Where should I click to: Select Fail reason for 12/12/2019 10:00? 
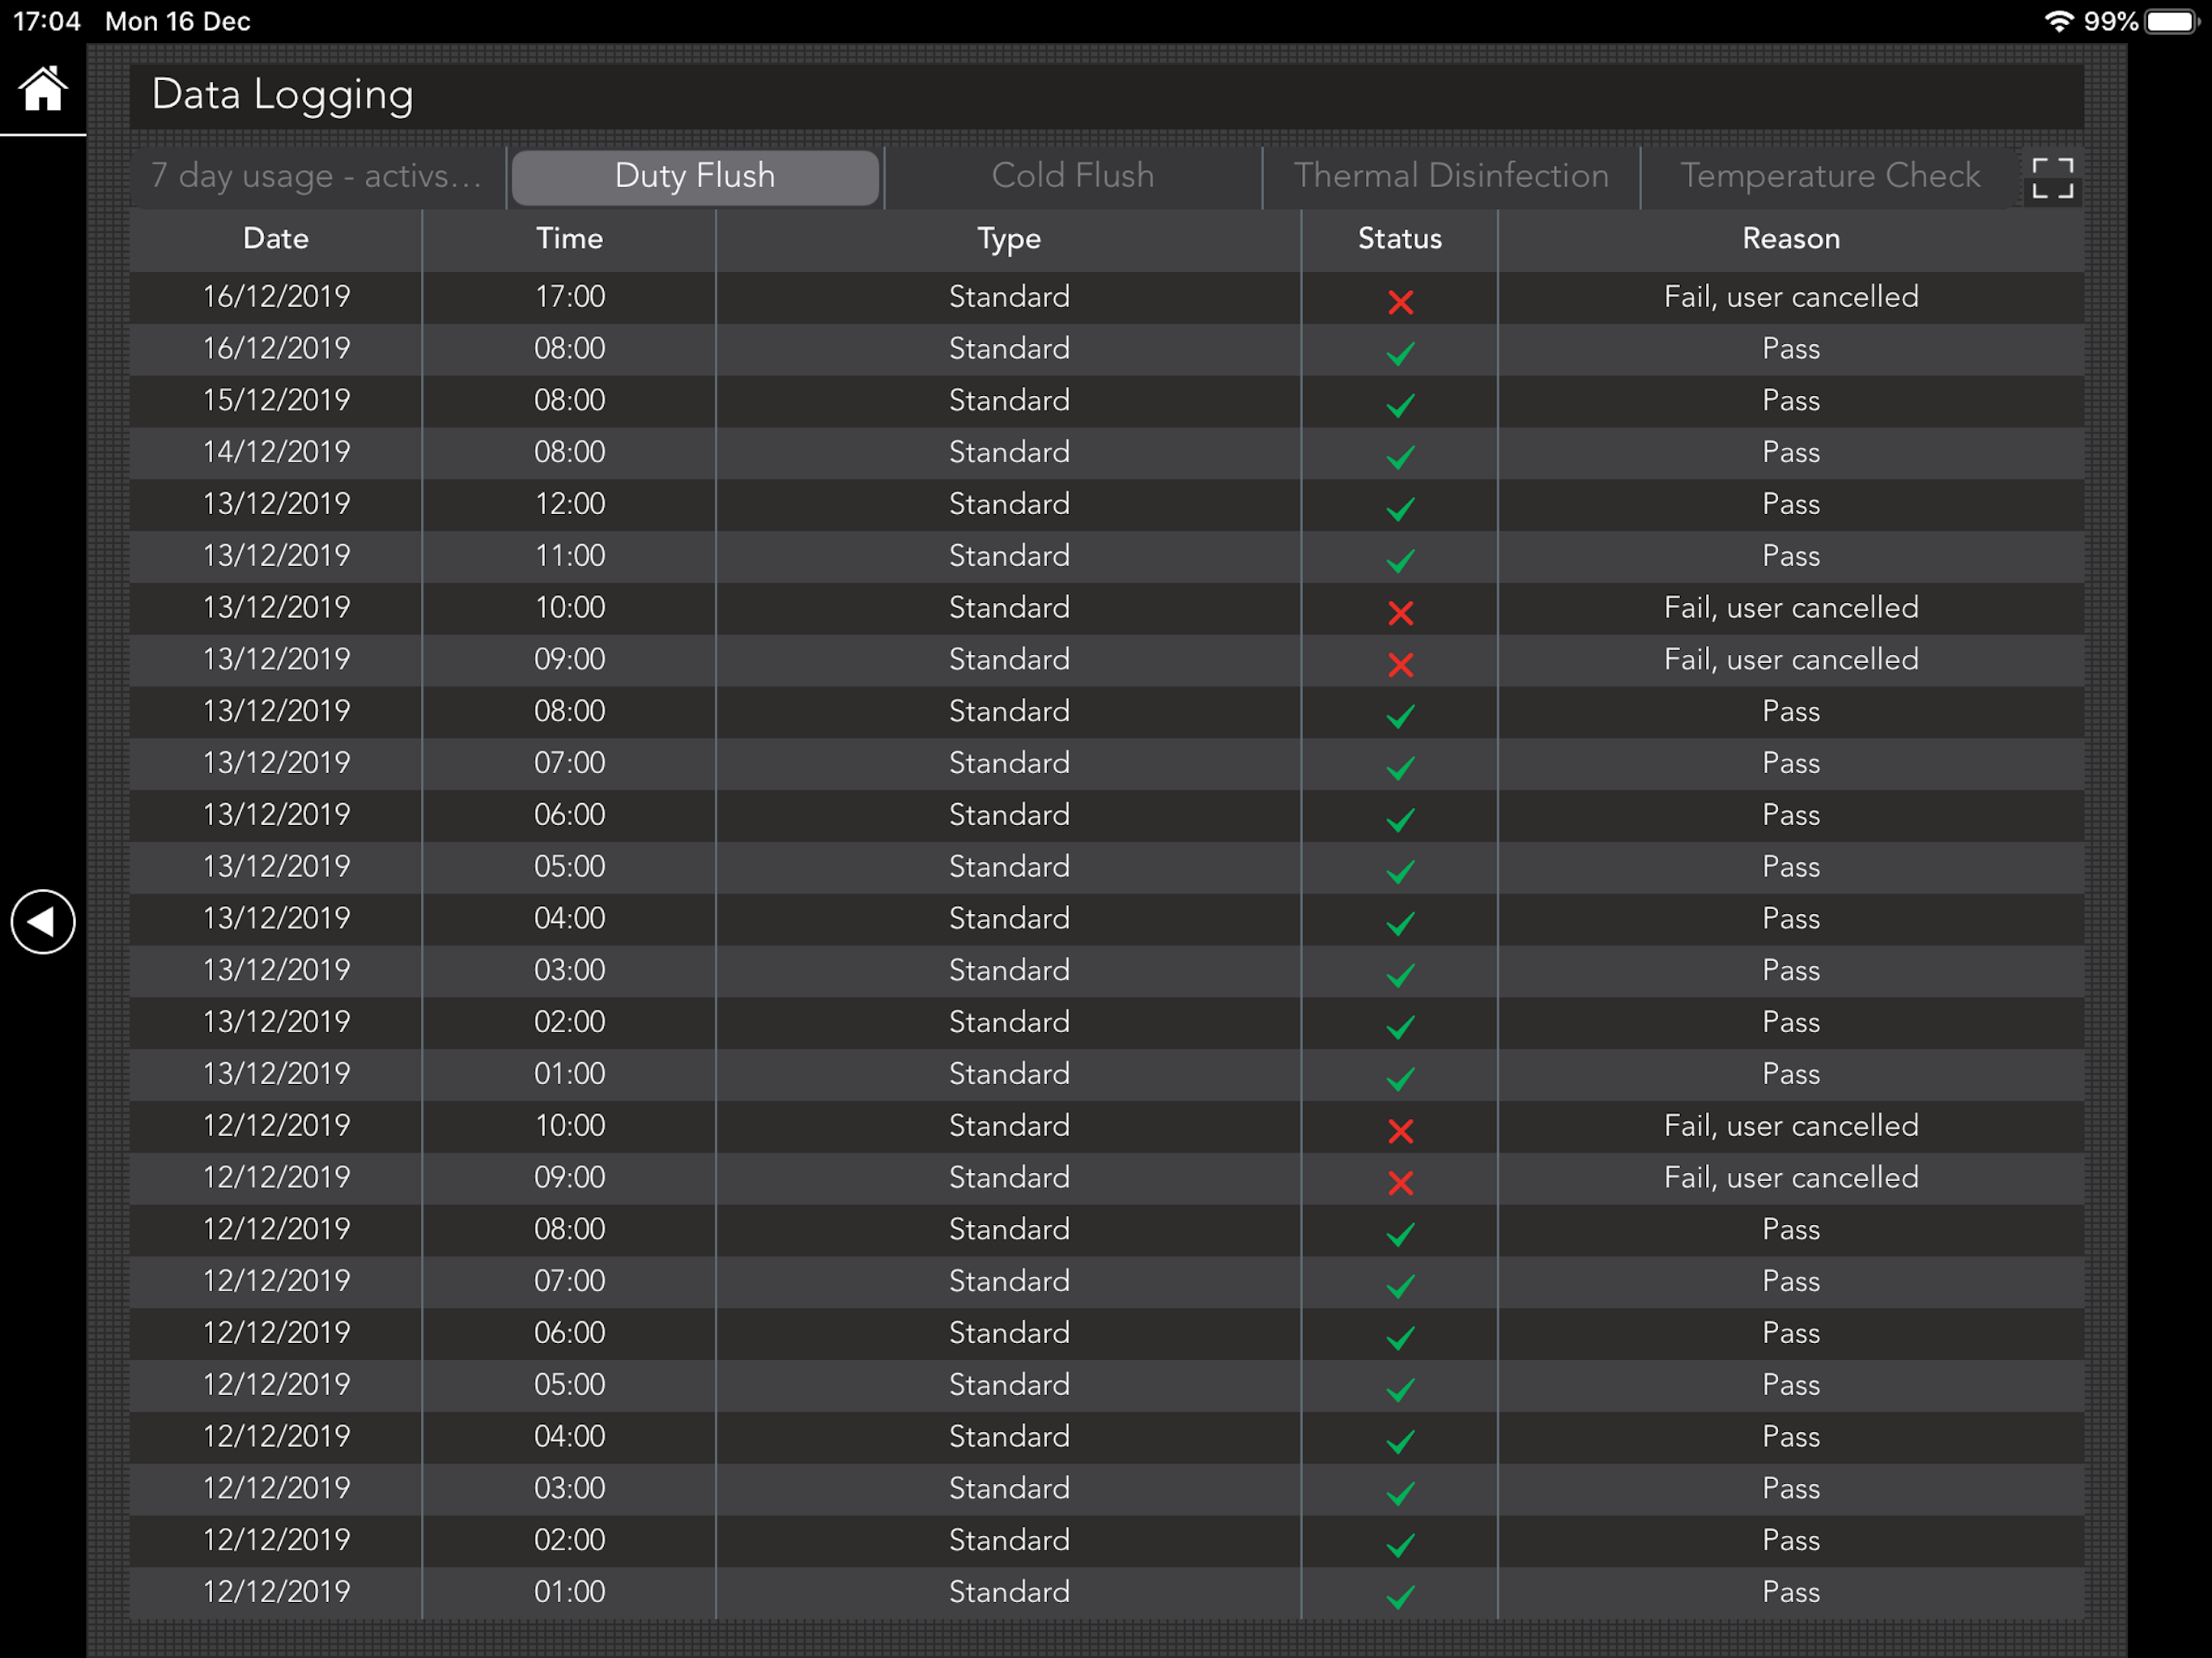[x=1791, y=1126]
